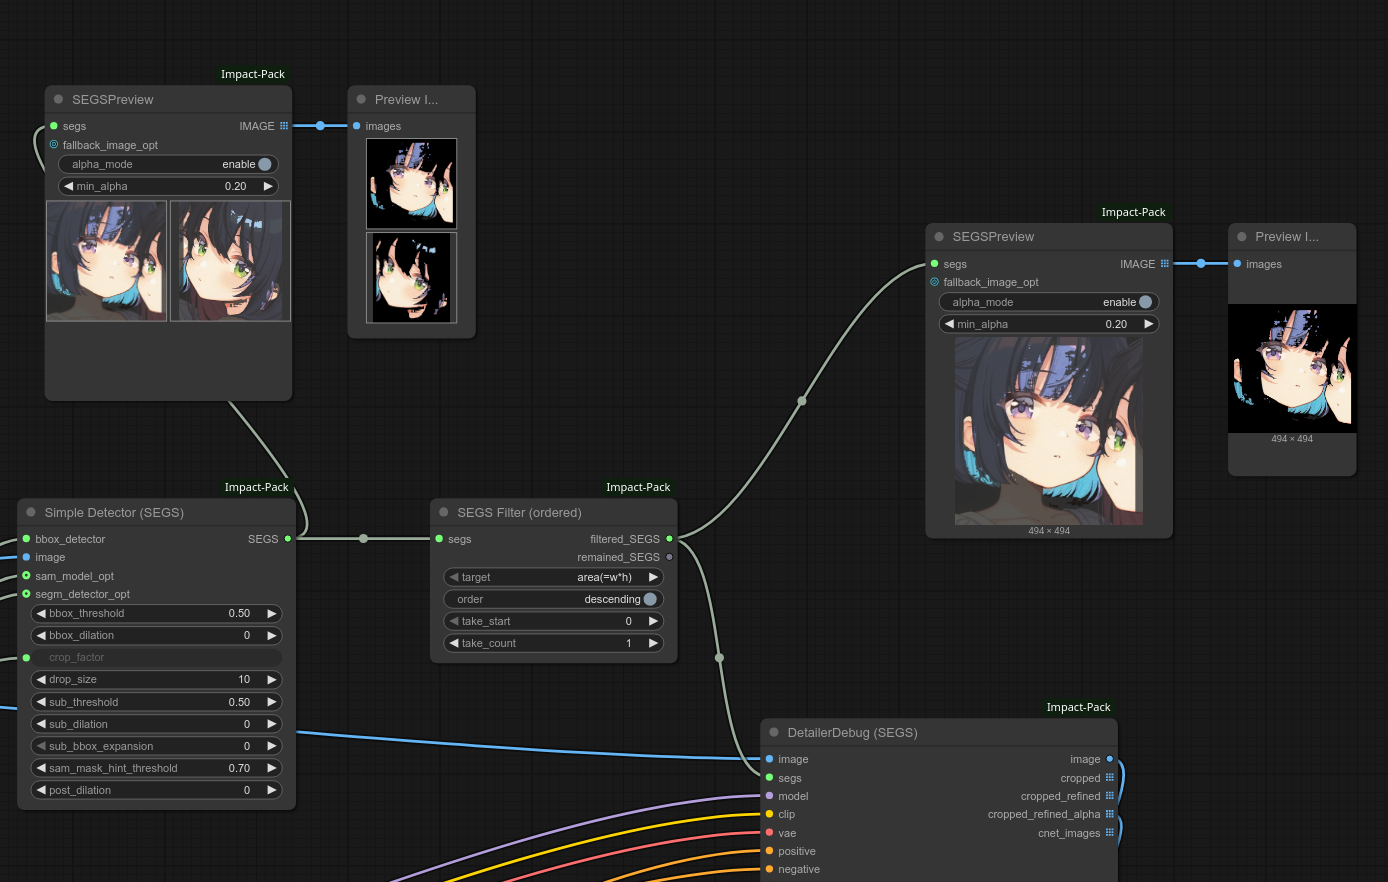Image resolution: width=1388 pixels, height=882 pixels.
Task: Open the masked 494 × 494 image in the Preview node
Action: (x=1292, y=368)
